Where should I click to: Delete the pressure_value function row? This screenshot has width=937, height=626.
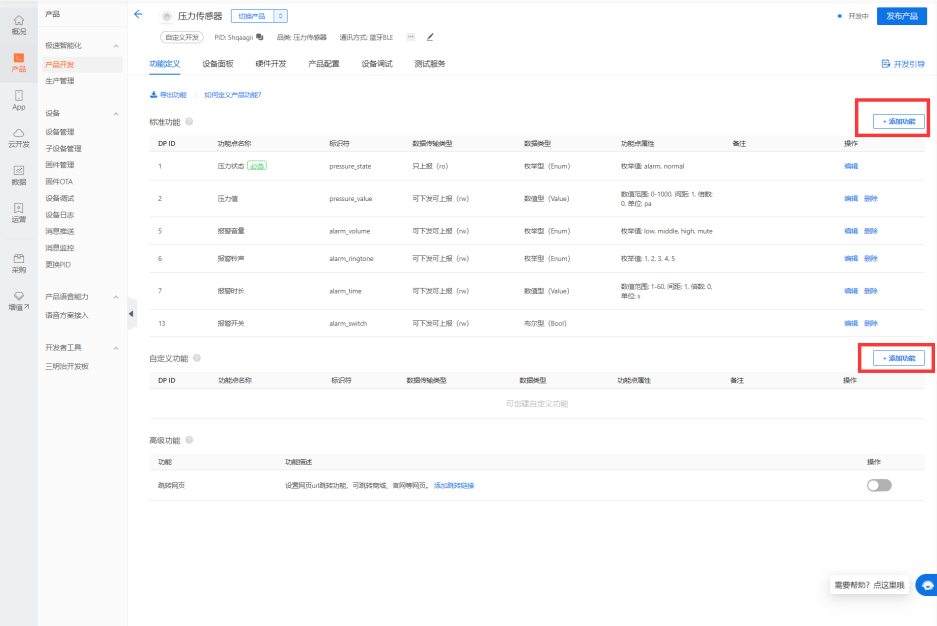click(x=871, y=198)
